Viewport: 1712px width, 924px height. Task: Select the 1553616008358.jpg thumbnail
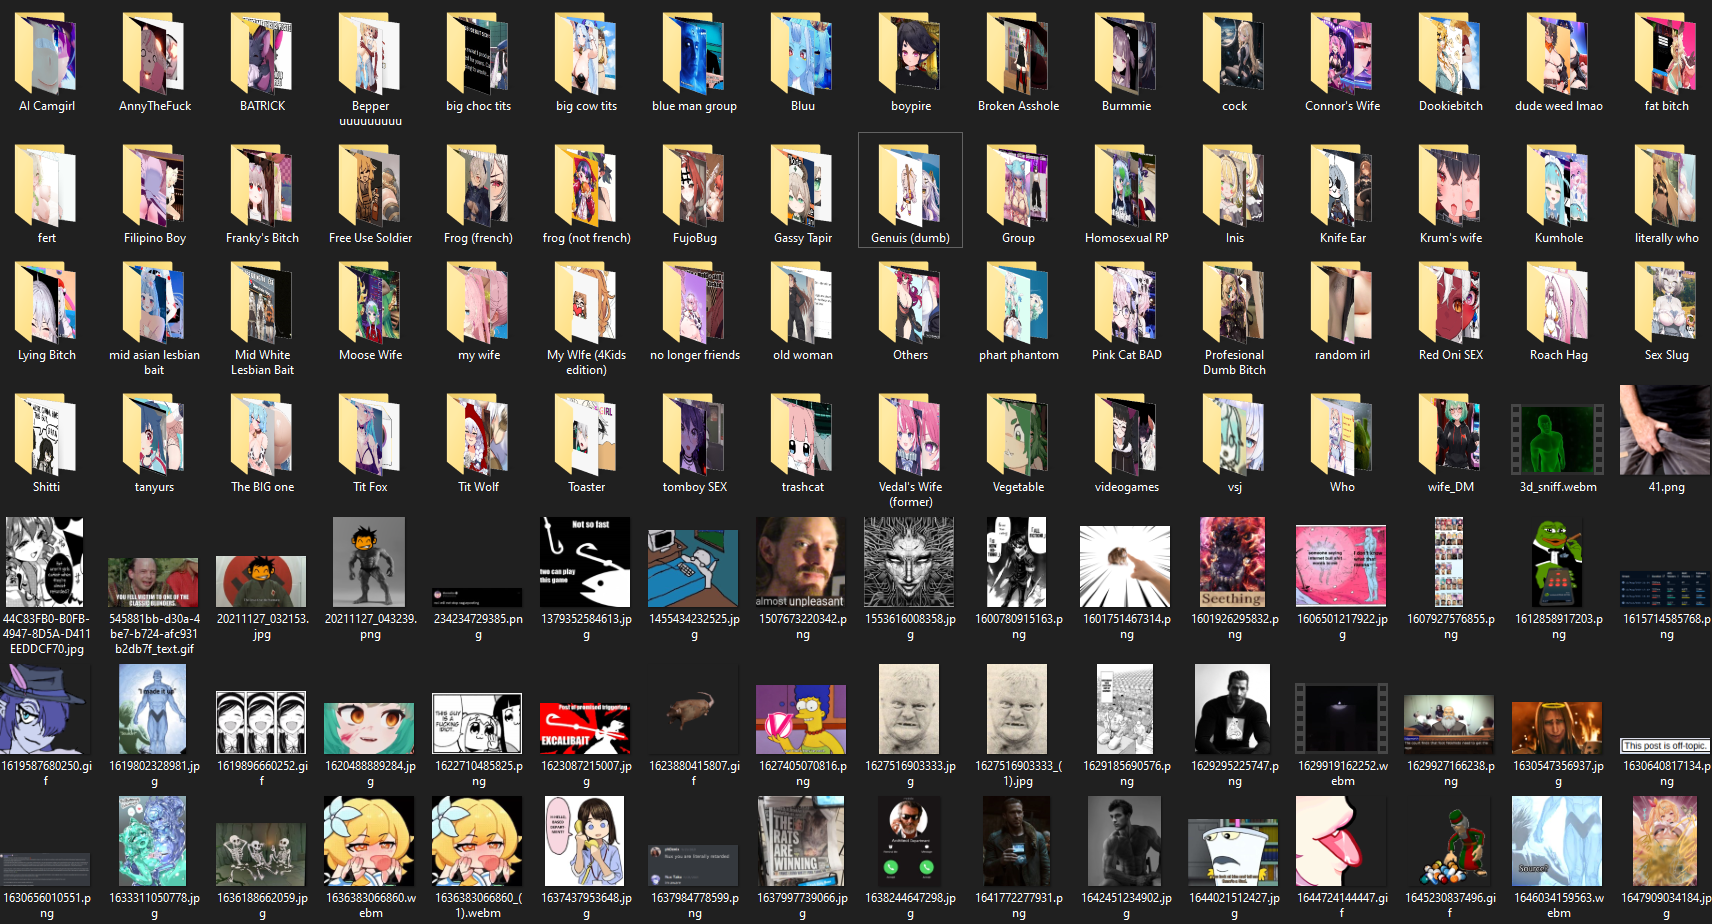pos(909,562)
